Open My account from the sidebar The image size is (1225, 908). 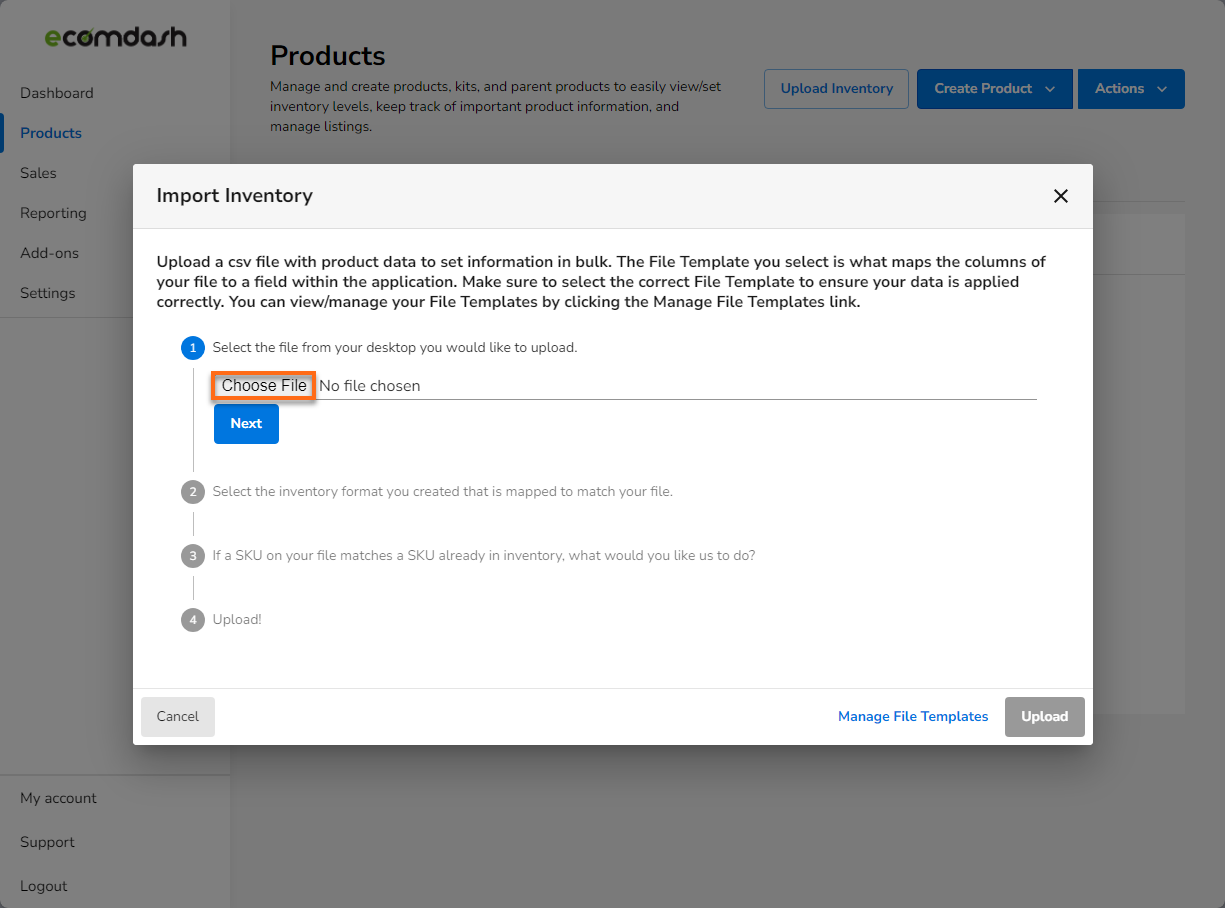pyautogui.click(x=58, y=798)
